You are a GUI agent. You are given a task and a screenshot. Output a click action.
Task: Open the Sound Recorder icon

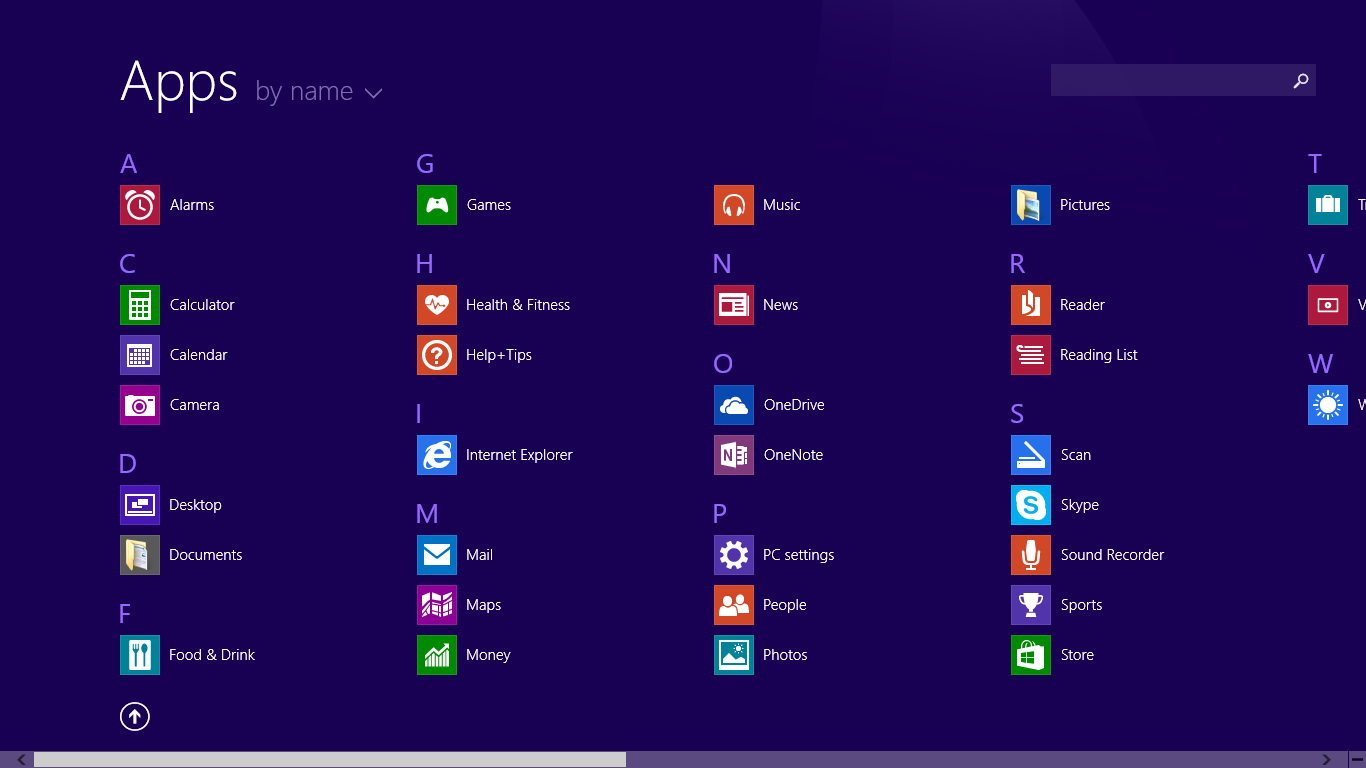pyautogui.click(x=1031, y=555)
